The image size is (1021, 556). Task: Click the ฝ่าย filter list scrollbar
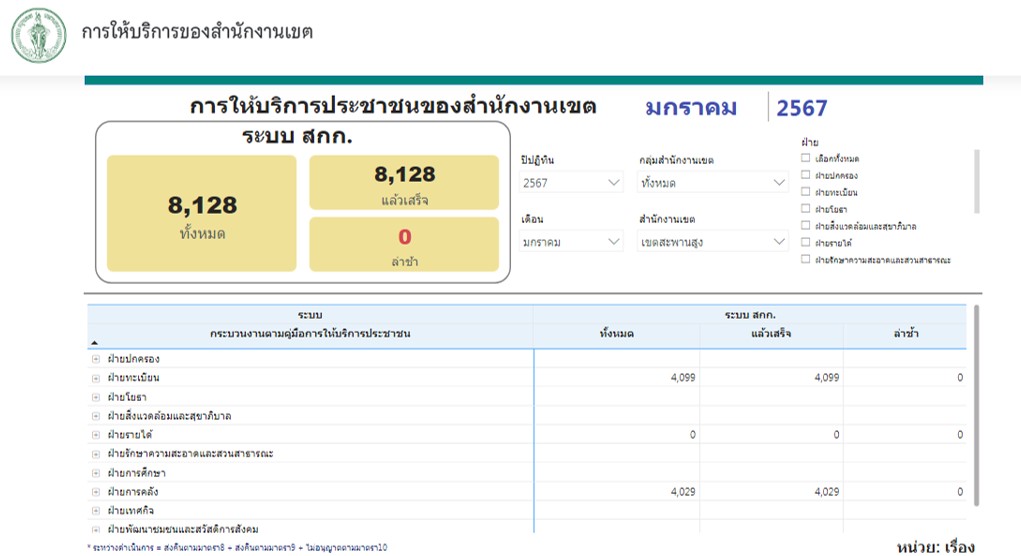(976, 182)
